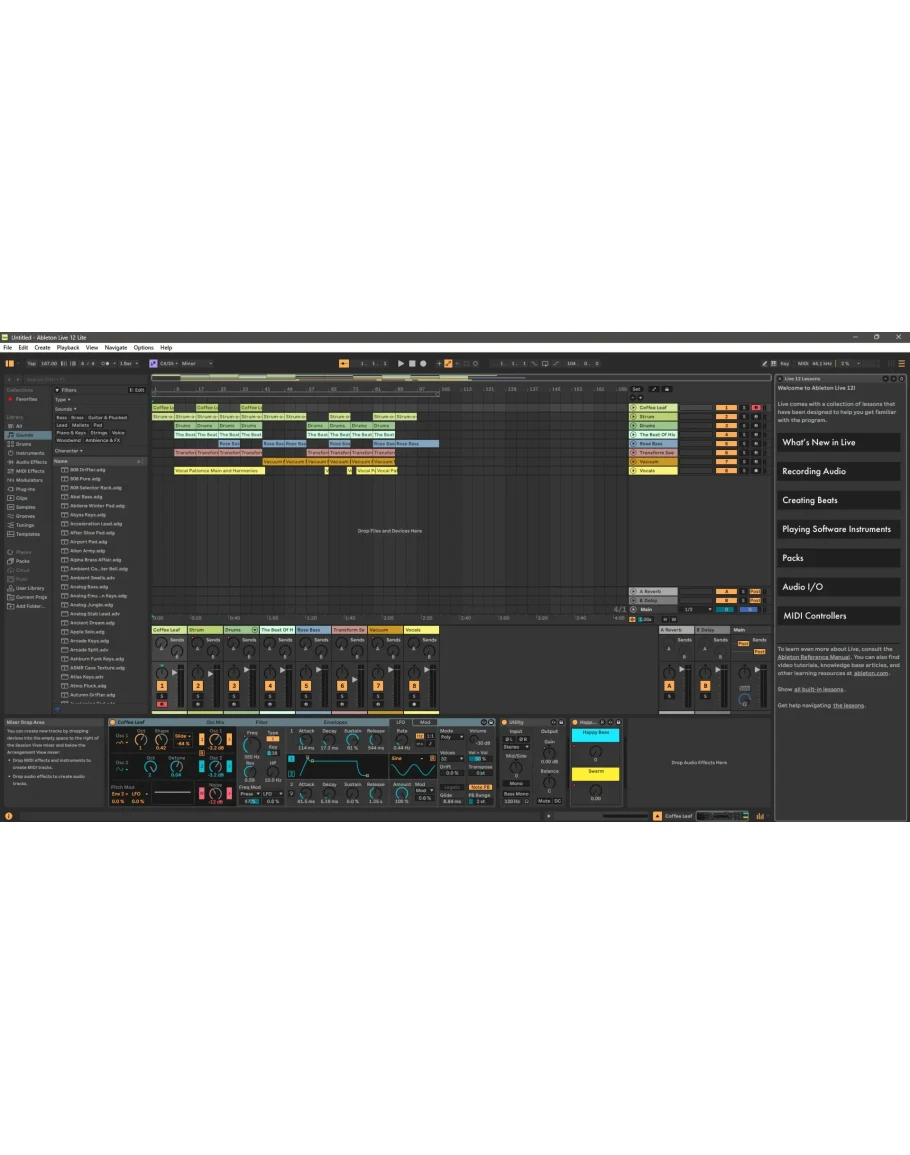Toggle the Coffee Leaf track activator
Image resolution: width=910 pixels, height=1155 pixels.
pos(725,408)
